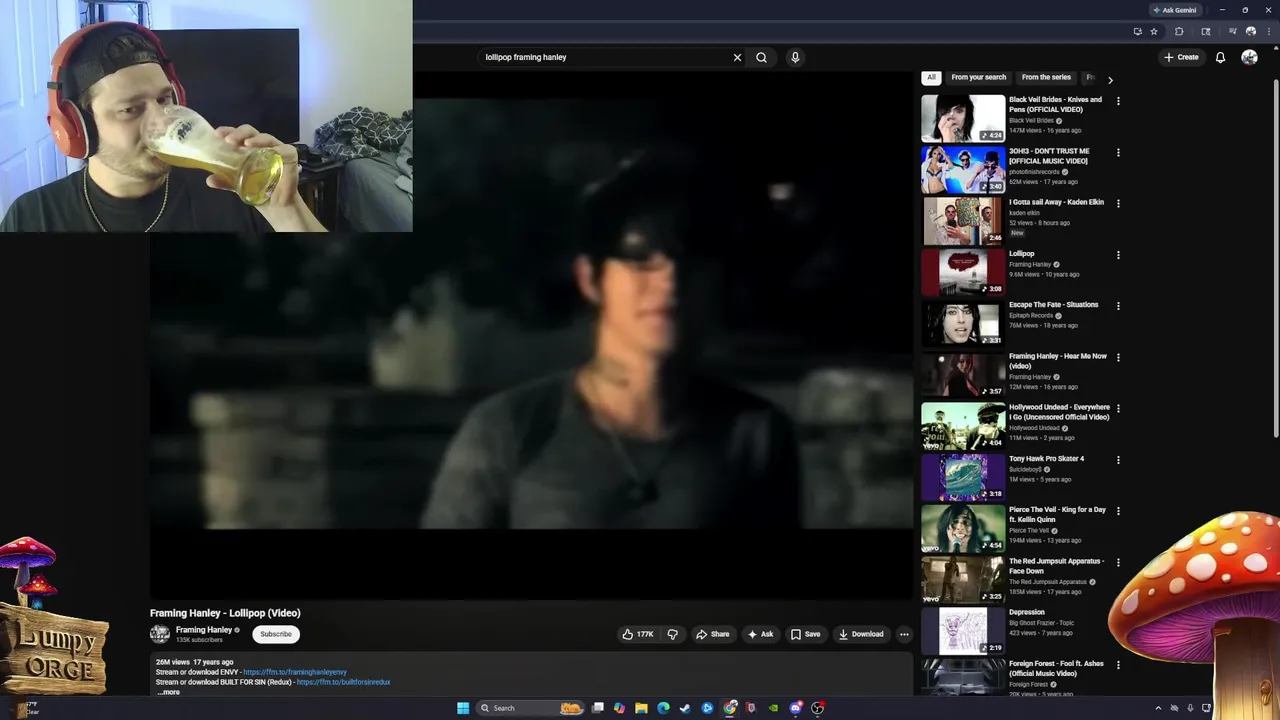Open the YouTube account avatar menu
The image size is (1280, 720).
pos(1249,57)
